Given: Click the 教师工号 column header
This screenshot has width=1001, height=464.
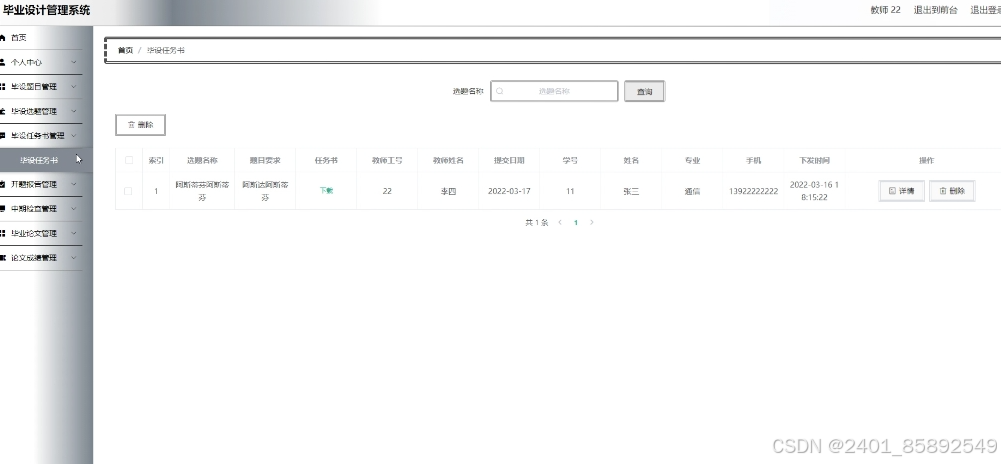Looking at the screenshot, I should coord(387,161).
